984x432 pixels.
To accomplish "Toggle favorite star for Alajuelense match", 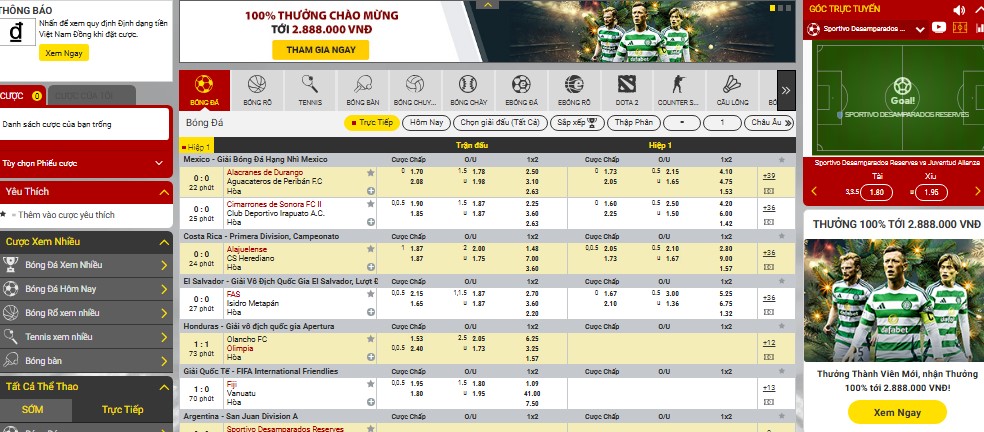I will pos(371,248).
